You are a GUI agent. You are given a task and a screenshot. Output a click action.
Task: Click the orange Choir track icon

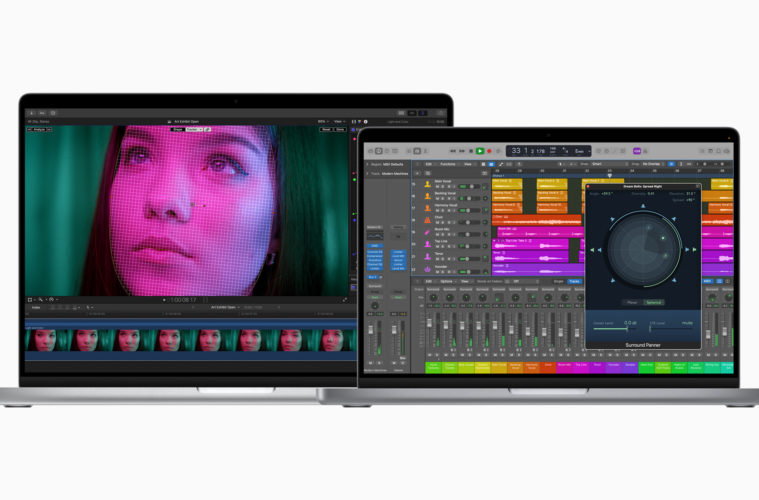[x=425, y=219]
